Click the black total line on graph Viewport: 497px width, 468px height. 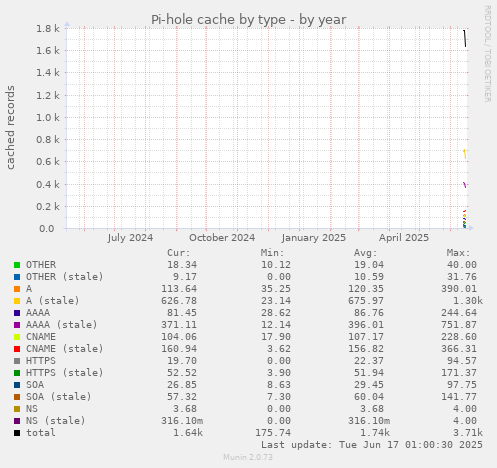click(465, 38)
